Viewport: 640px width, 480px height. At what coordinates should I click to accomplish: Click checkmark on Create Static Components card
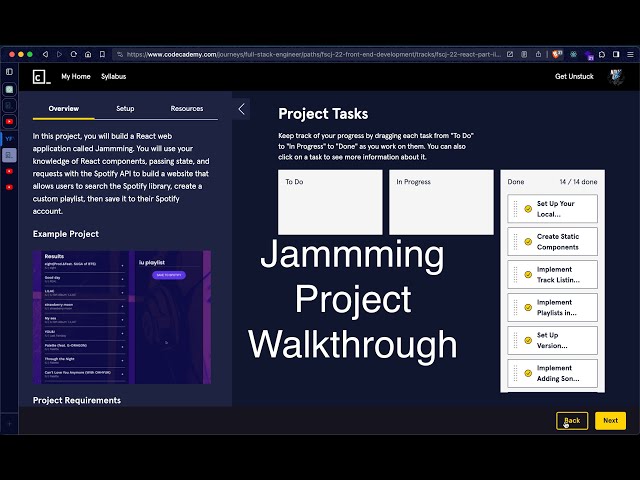(528, 242)
